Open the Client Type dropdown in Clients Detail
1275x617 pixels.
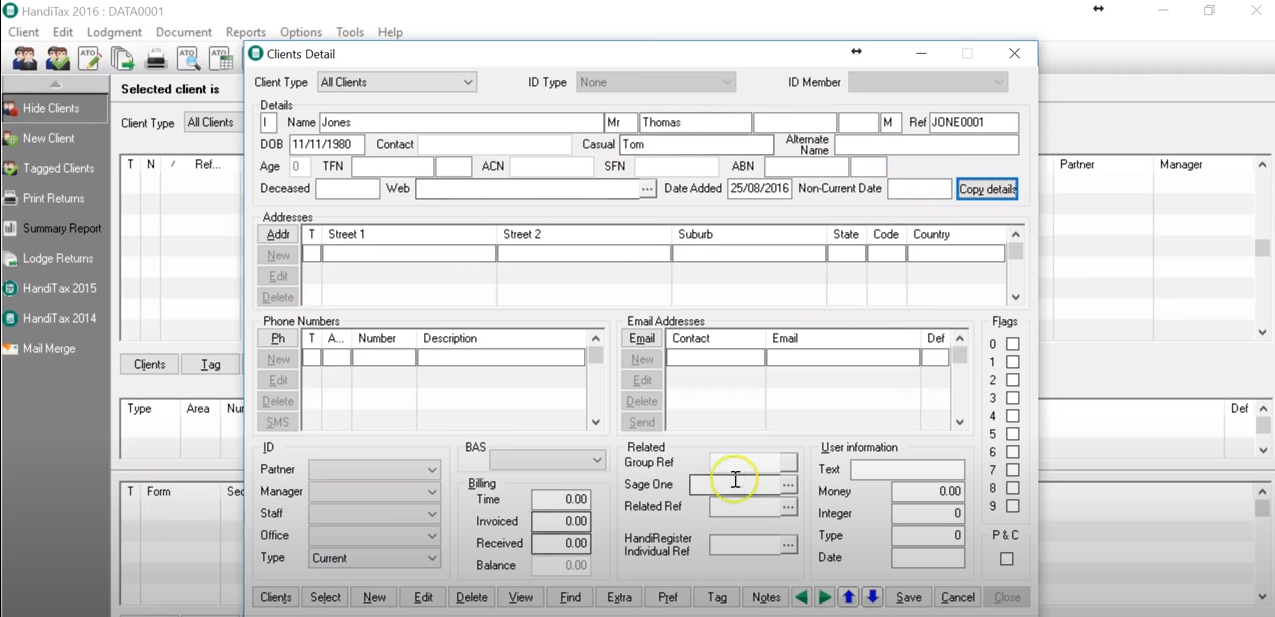click(396, 82)
